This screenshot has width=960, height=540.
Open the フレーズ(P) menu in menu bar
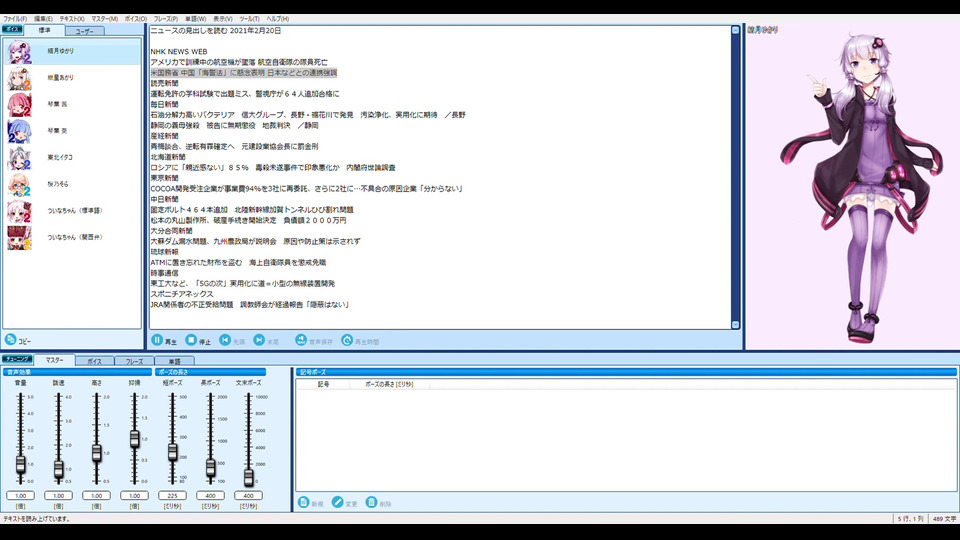165,19
